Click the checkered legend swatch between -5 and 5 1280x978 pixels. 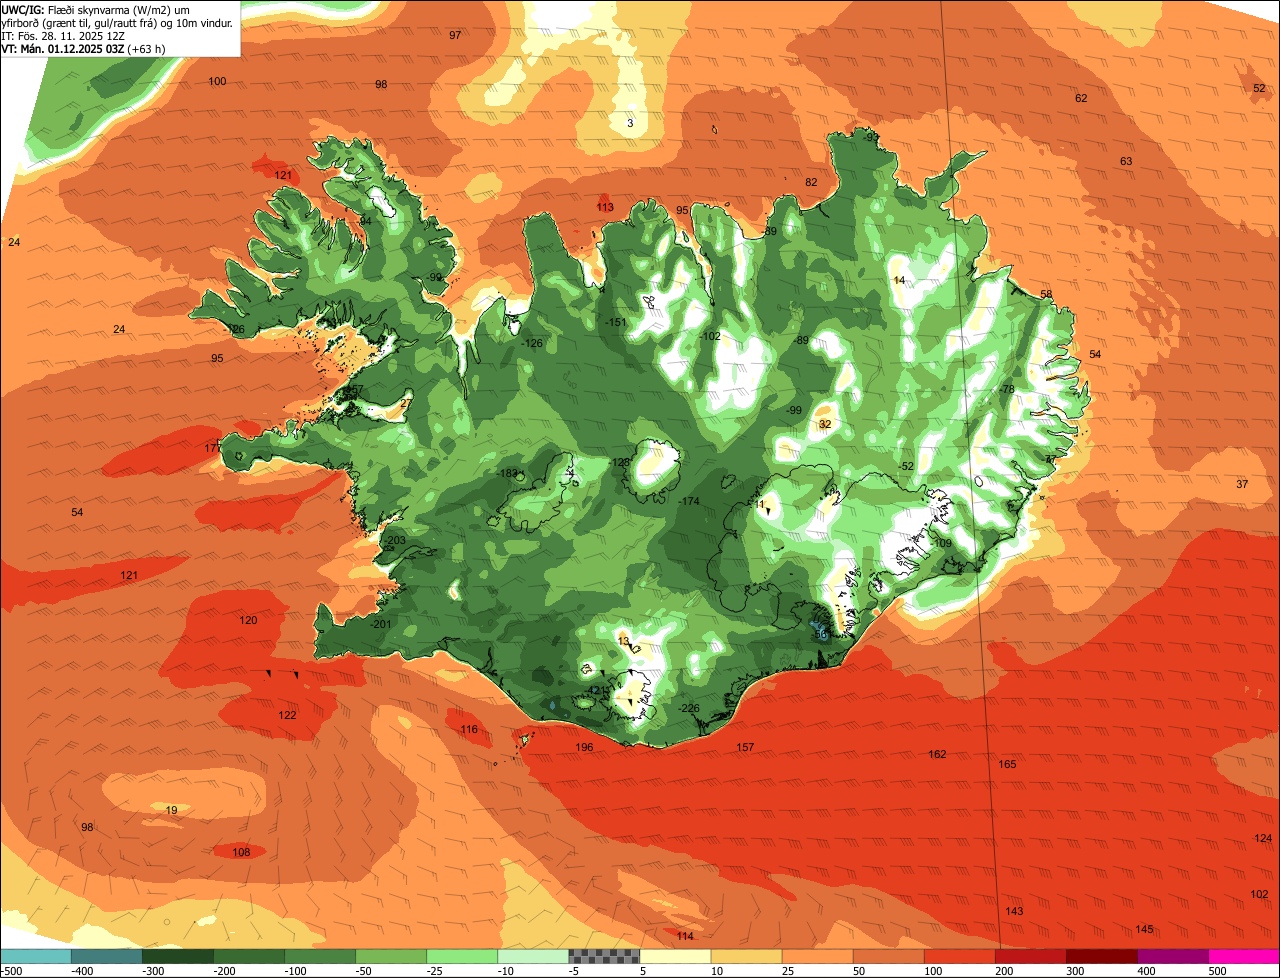pos(604,956)
